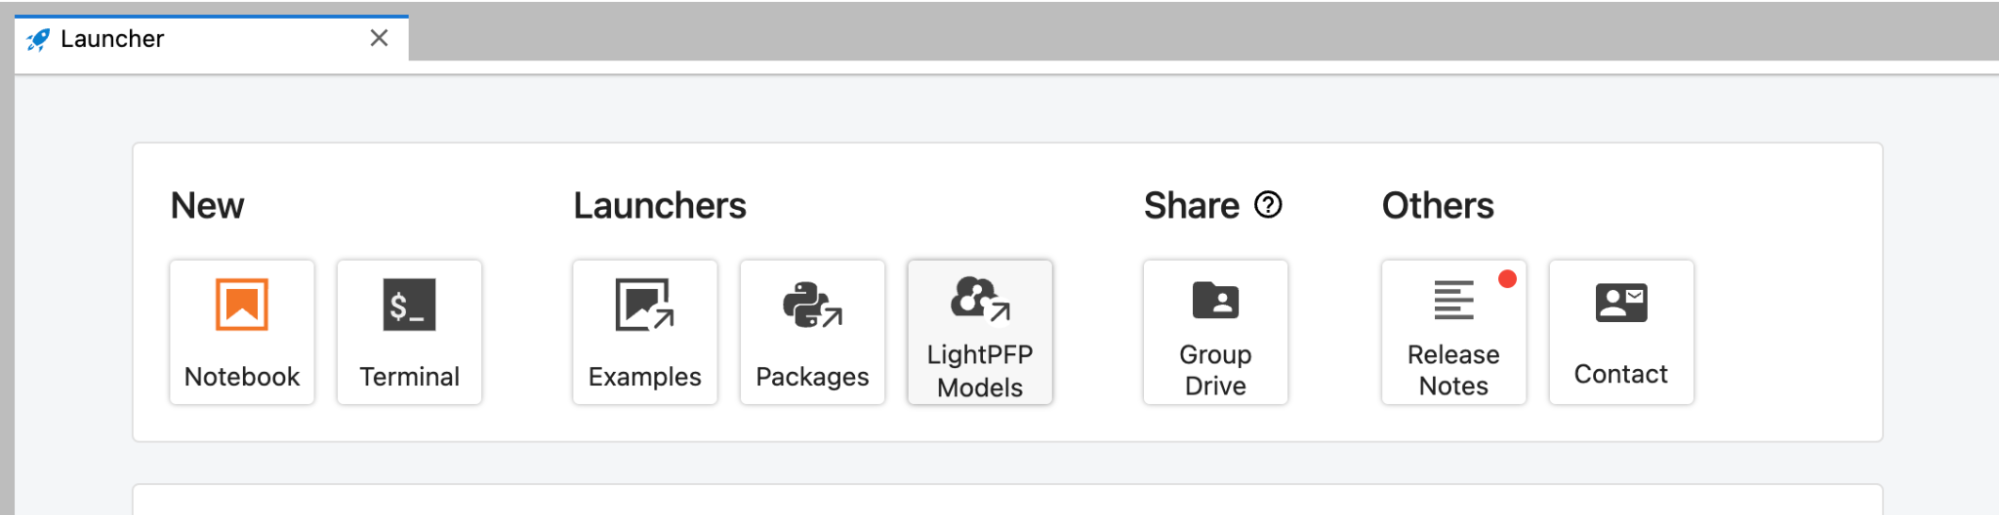This screenshot has width=1999, height=516.
Task: Click the red notification dot on Release Notes
Action: pos(1507,279)
